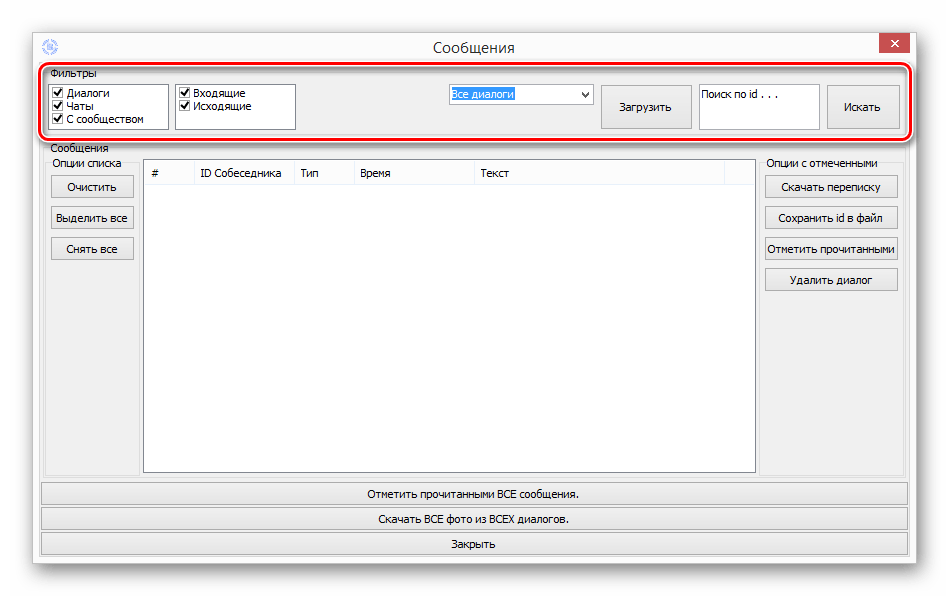Screen dimensions: 949x596
Task: Close the Сообщения window
Action: 893,44
